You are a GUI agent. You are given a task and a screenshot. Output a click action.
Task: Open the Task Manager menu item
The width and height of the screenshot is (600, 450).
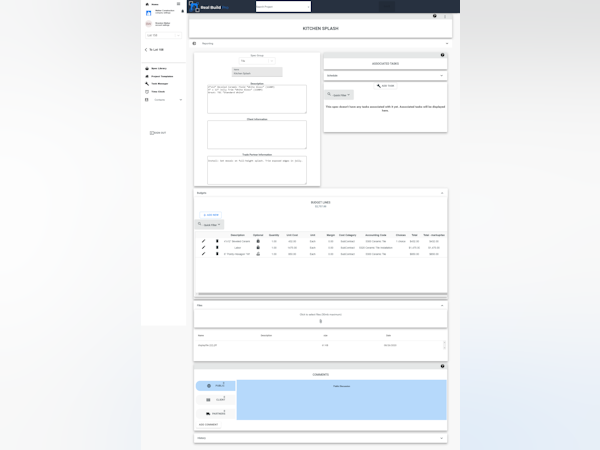[x=160, y=84]
